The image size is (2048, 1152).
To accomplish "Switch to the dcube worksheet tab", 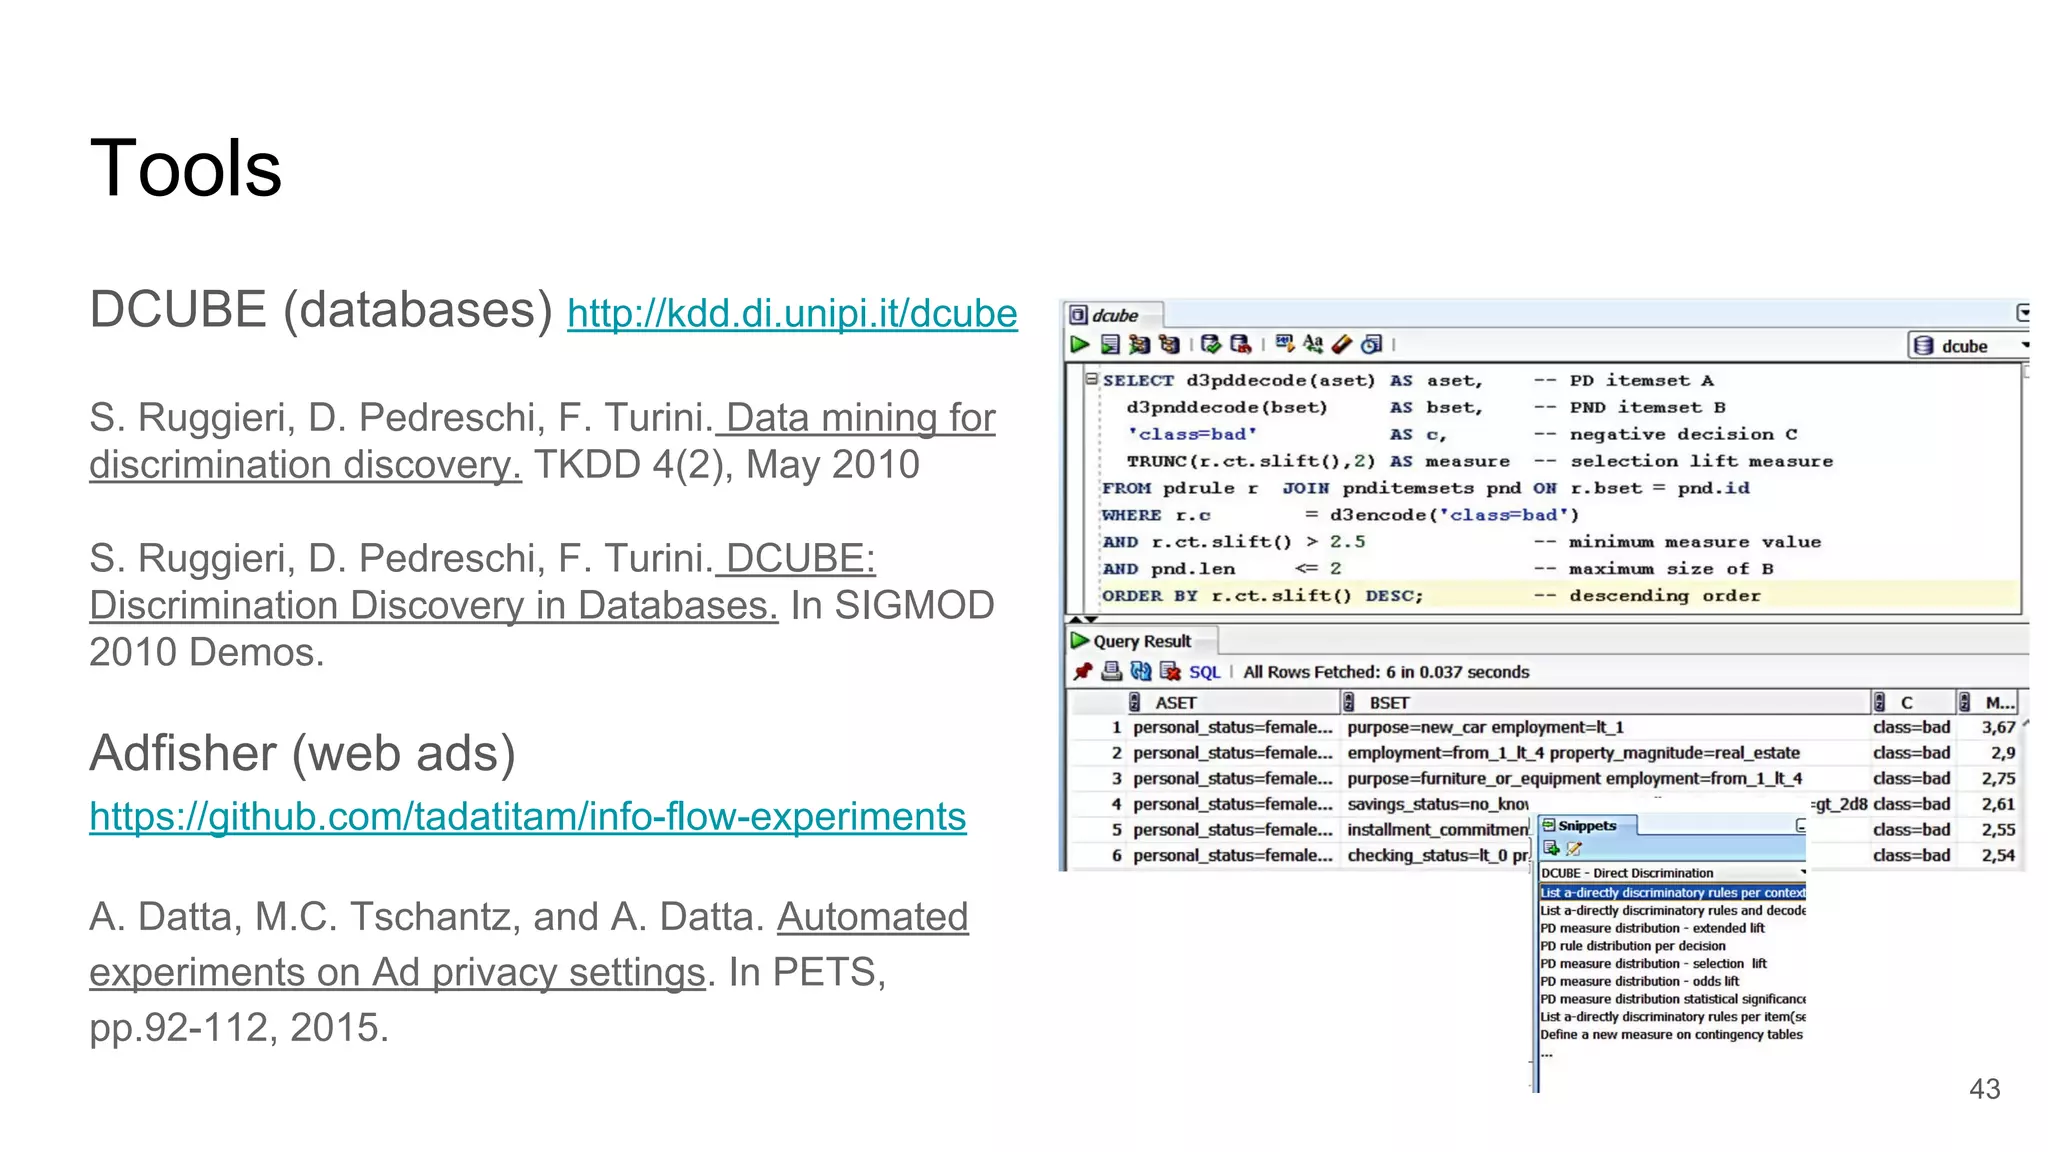I will click(x=1114, y=316).
